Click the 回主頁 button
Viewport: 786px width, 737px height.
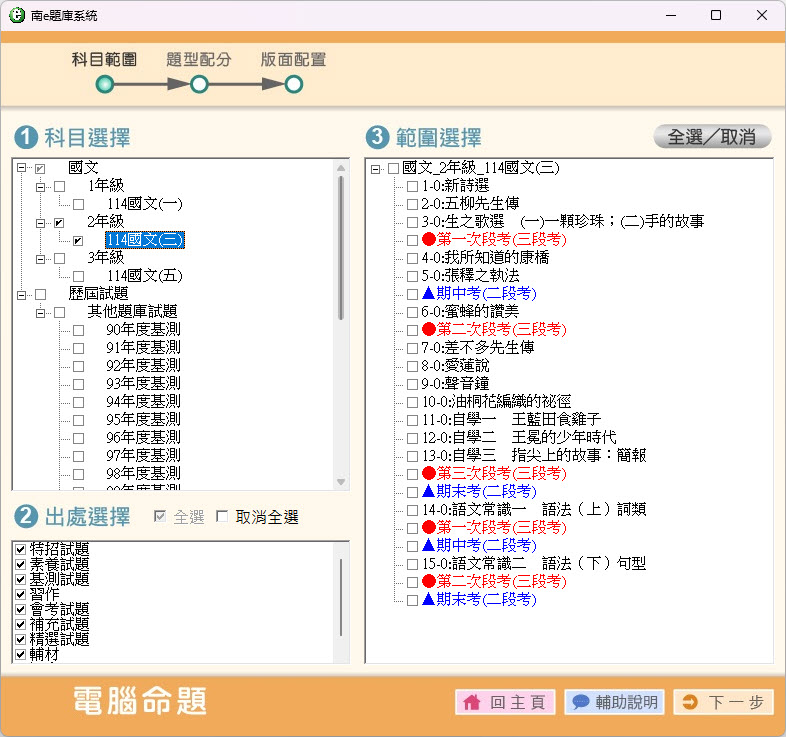505,702
